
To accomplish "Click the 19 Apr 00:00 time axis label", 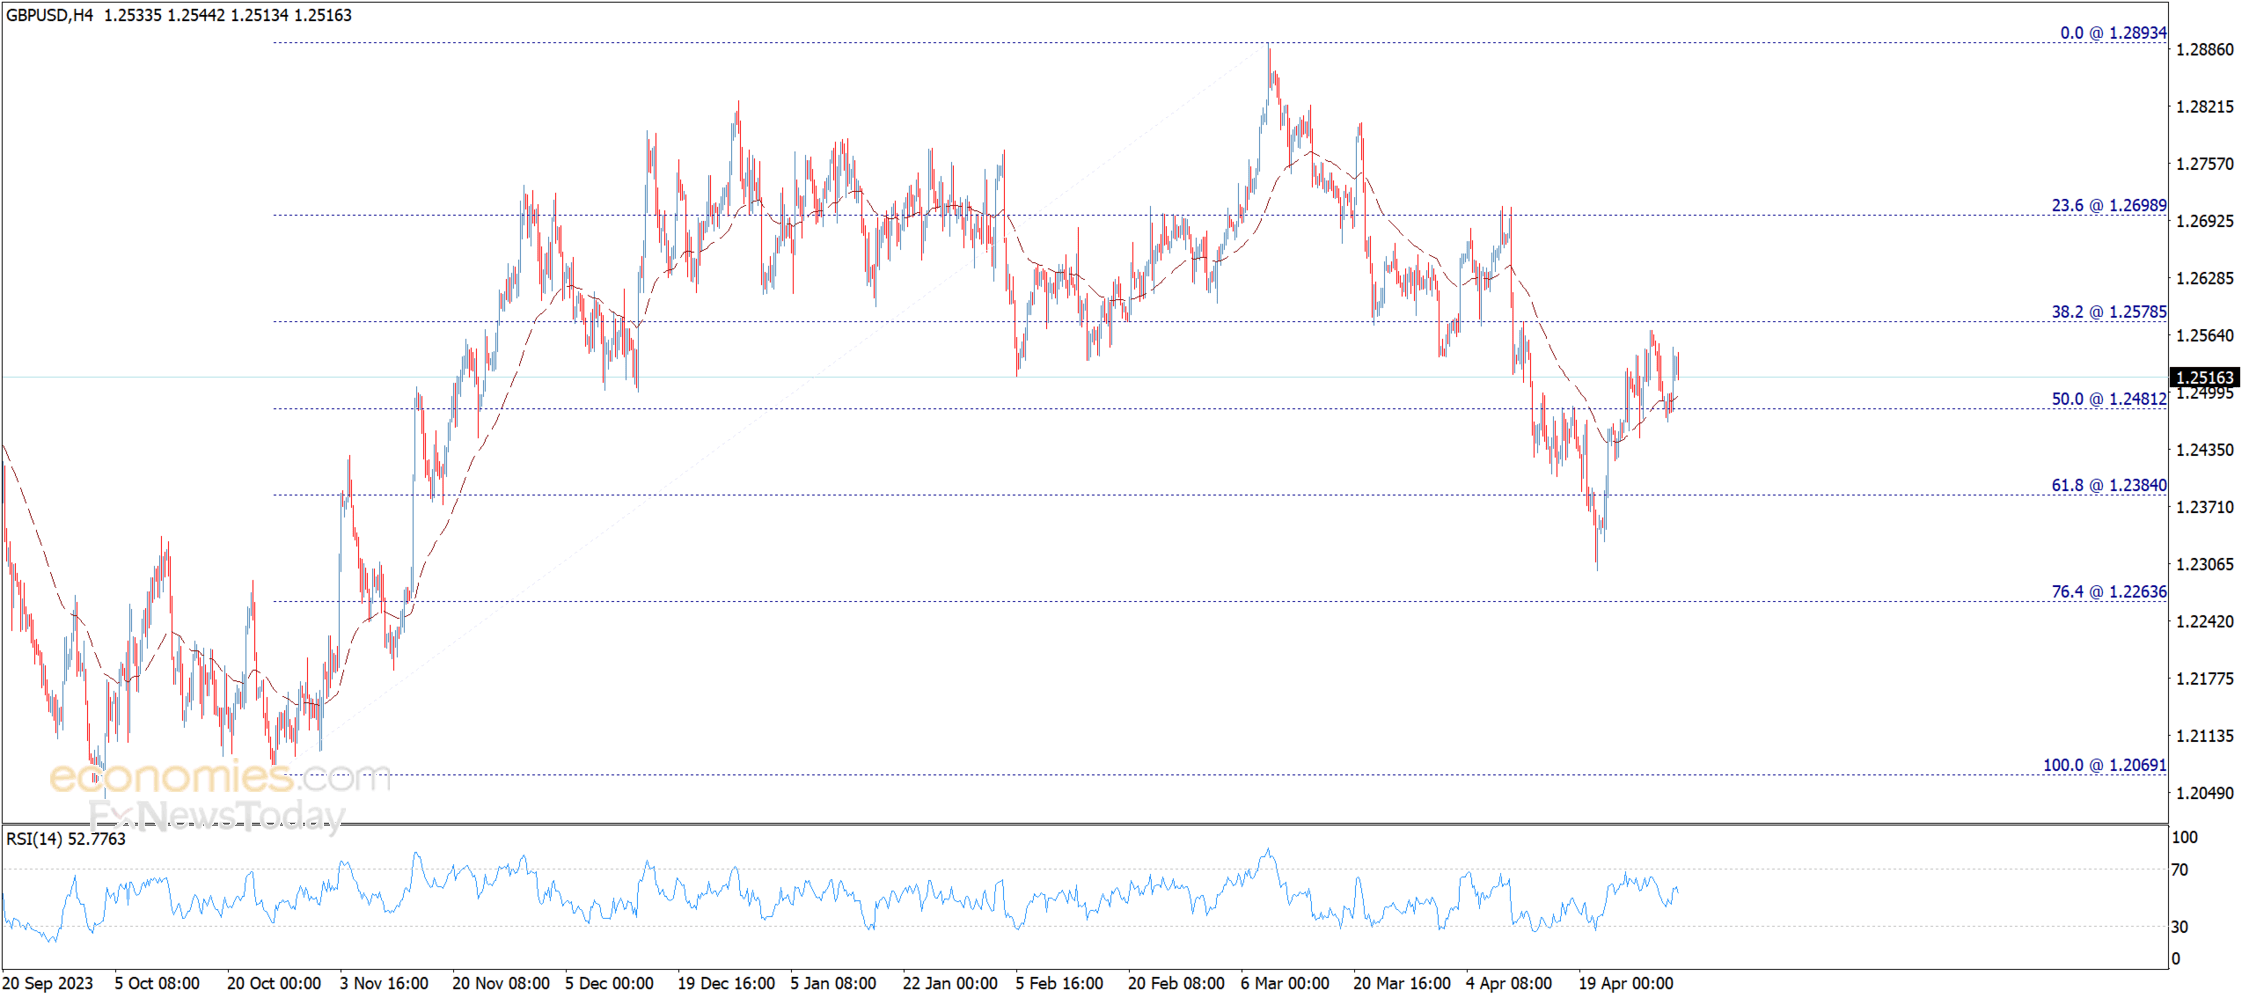I will click(1625, 983).
